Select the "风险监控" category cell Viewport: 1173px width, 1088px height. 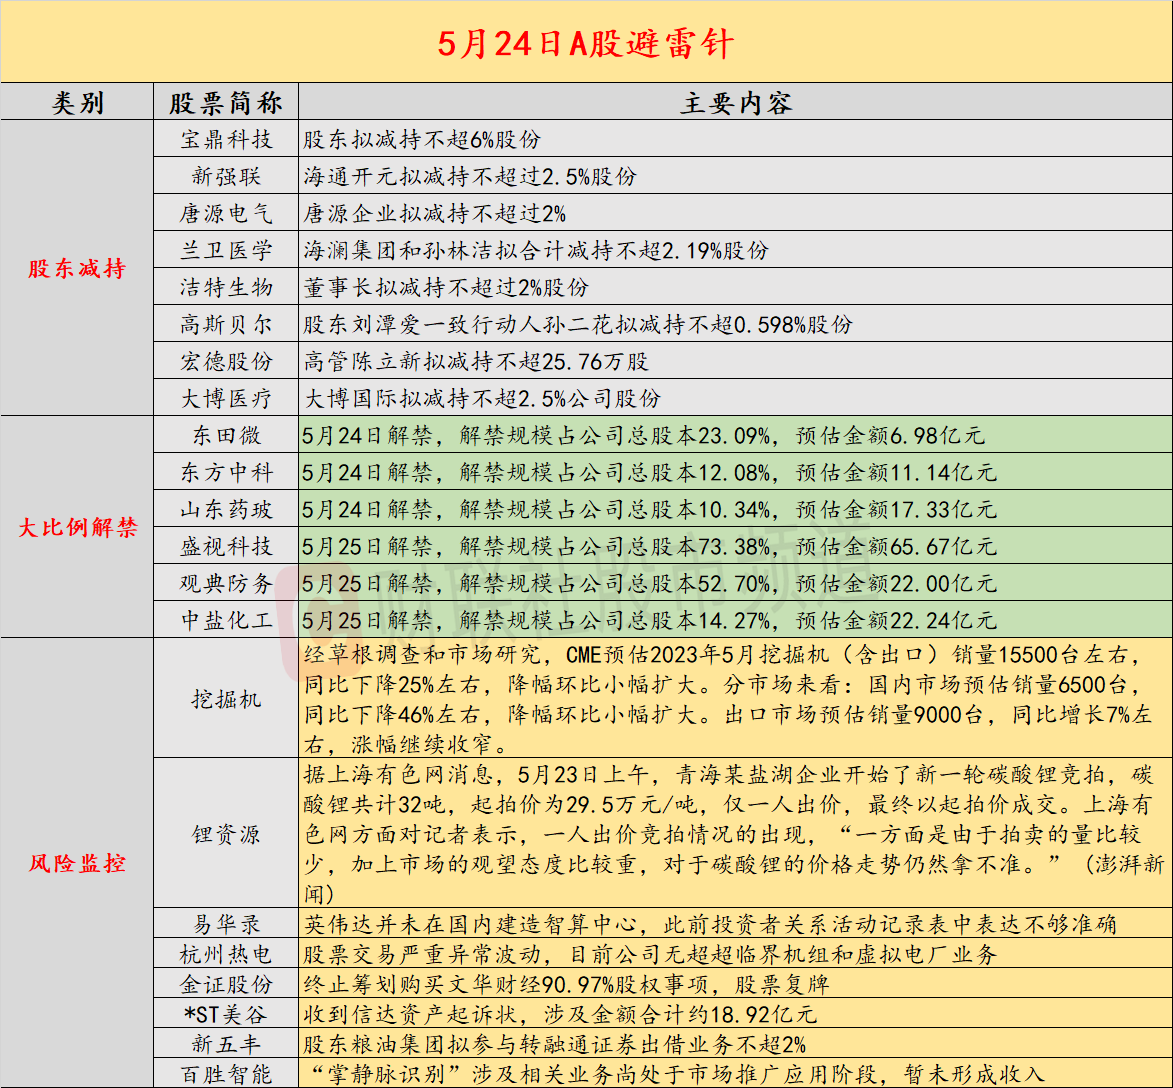point(77,862)
